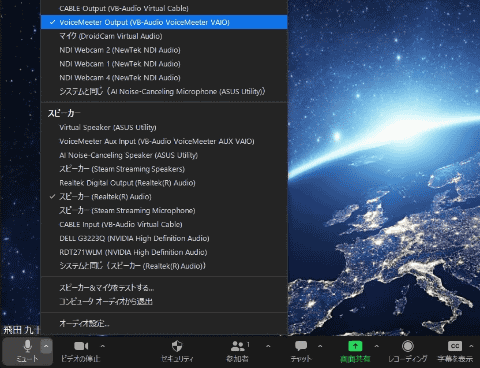The height and width of the screenshot is (368, 480).
Task: Select Steam Streaming Speakers output
Action: pos(164,169)
